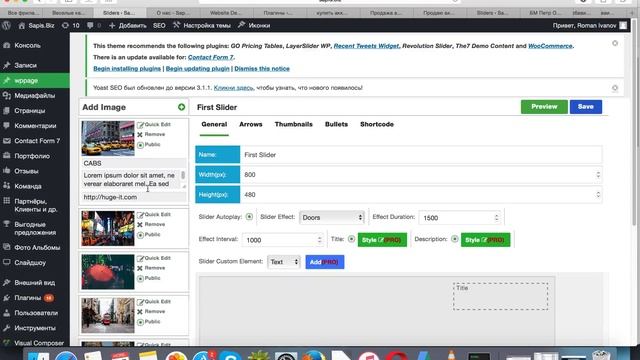Follow the Begin updating plugin link
Viewport: 640px width, 360px height.
point(198,69)
